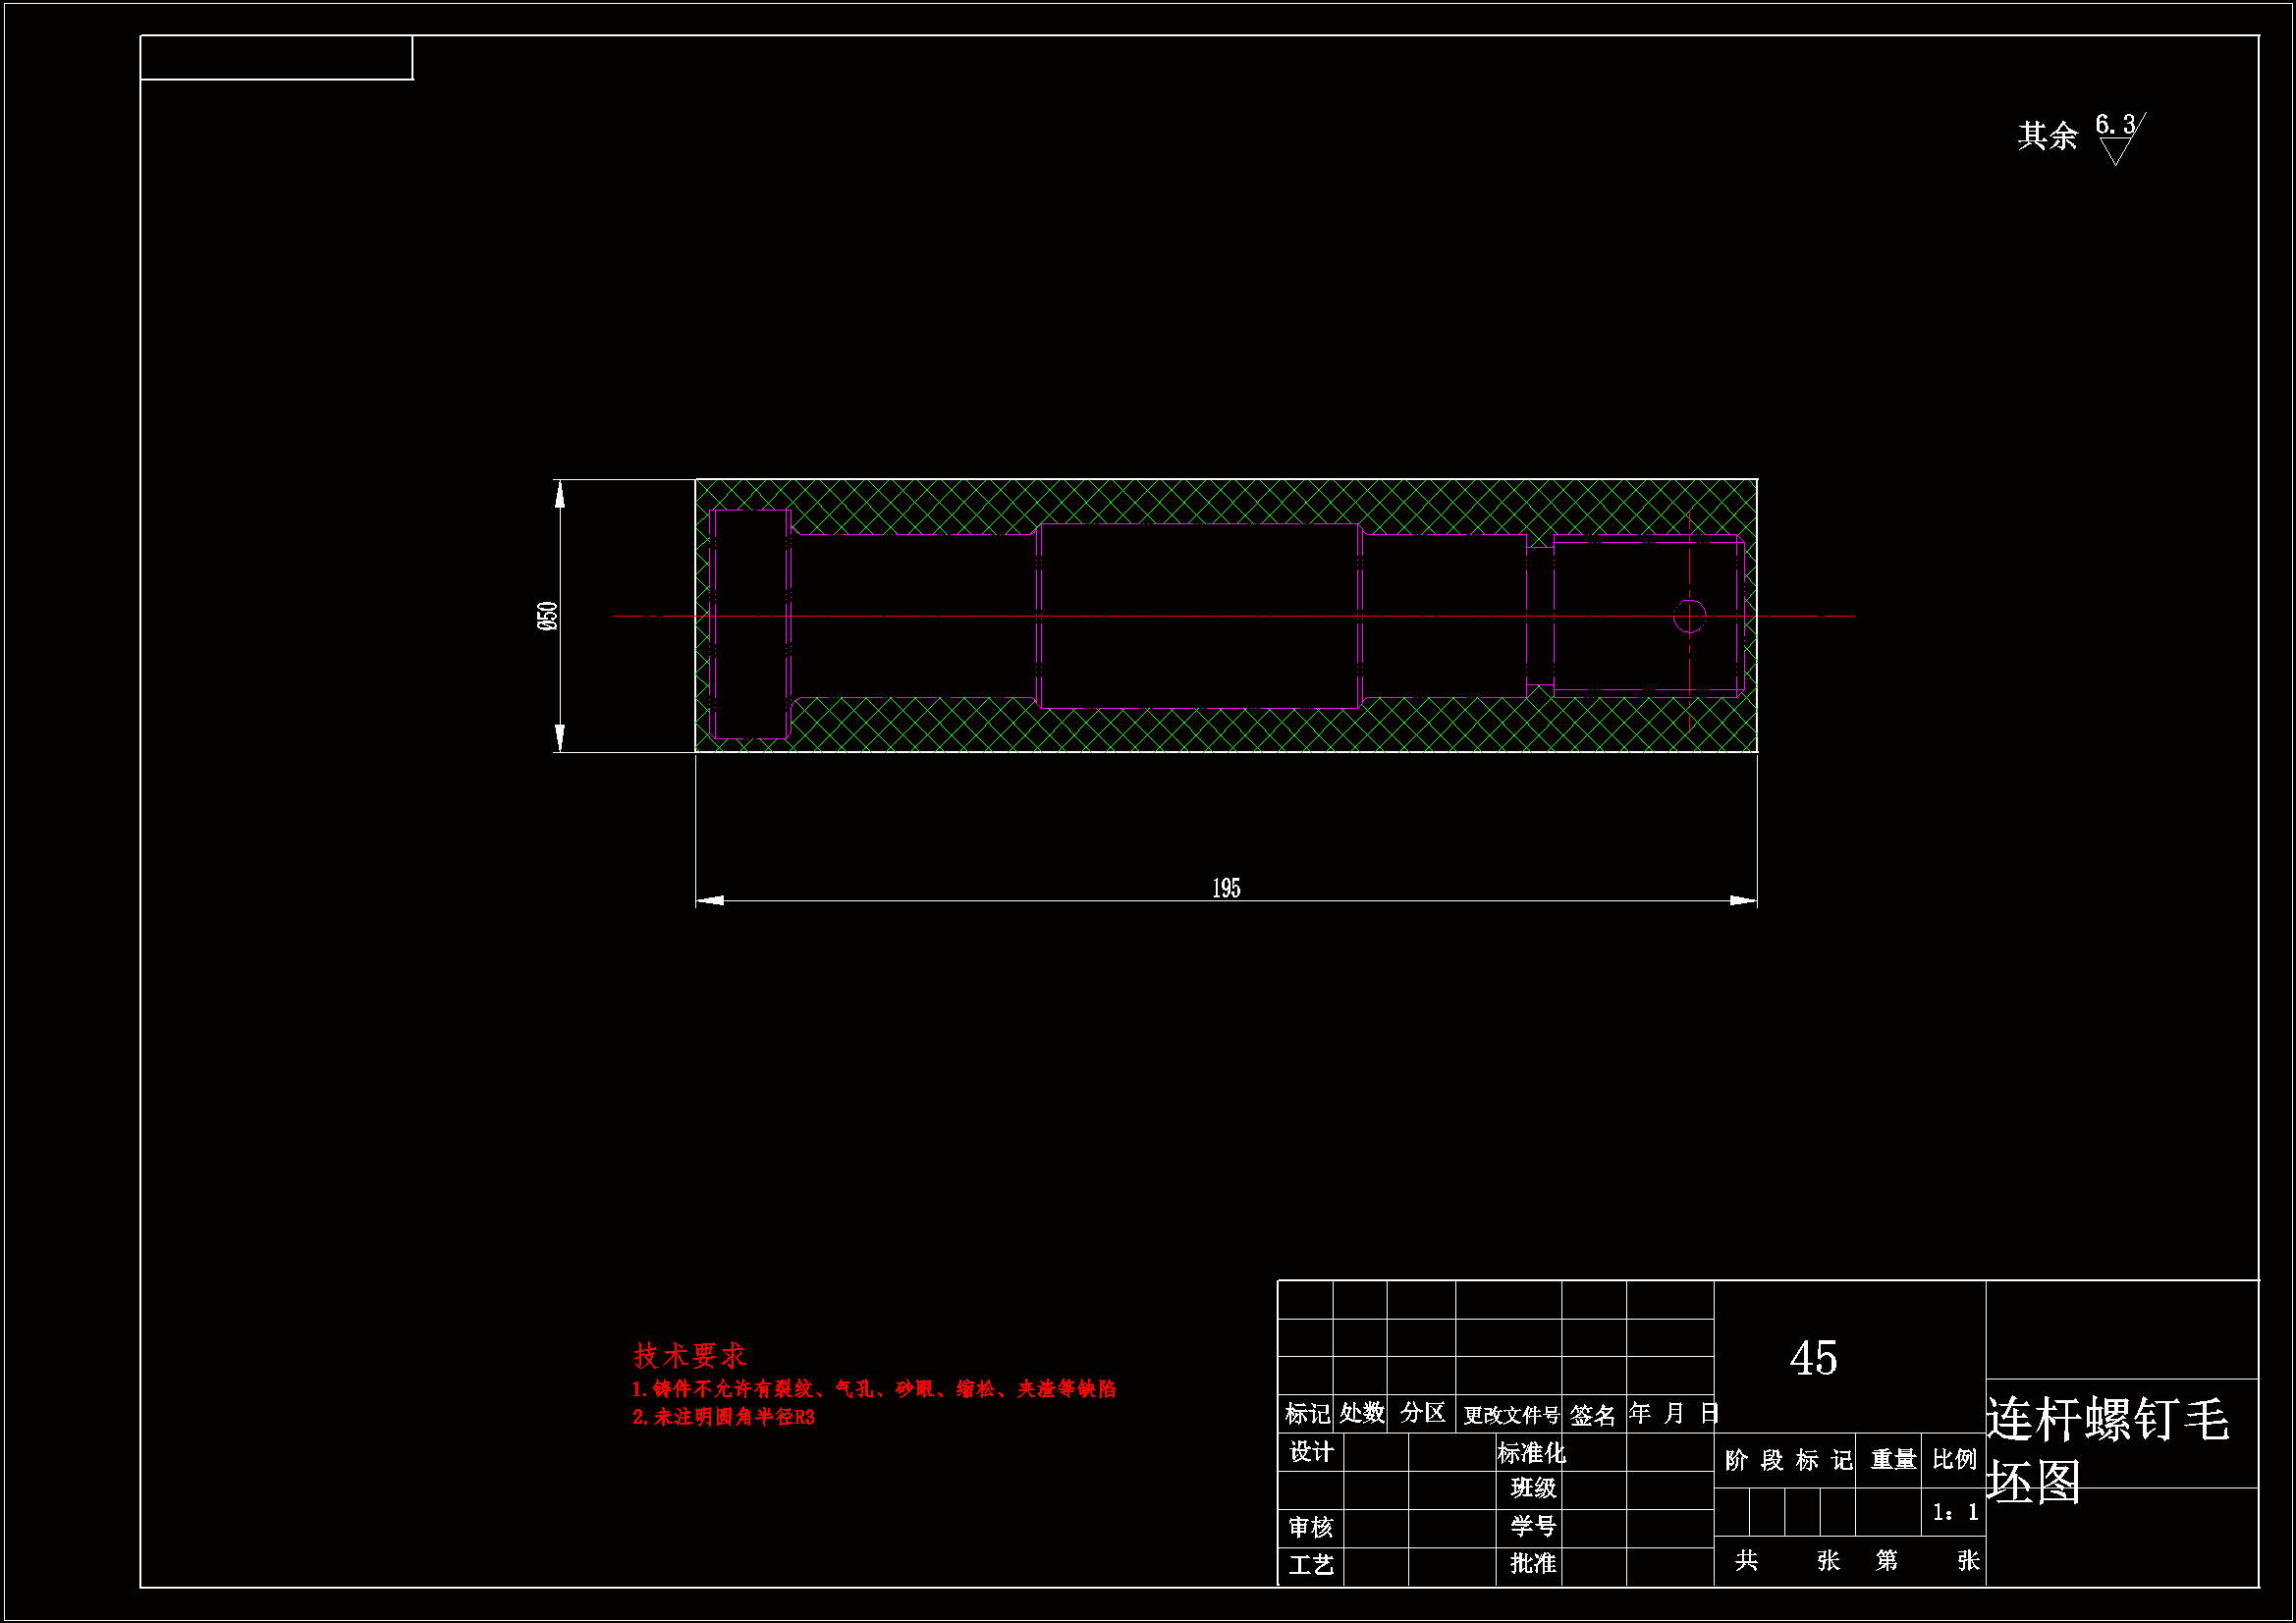Select the 工艺 cell in title block

pos(1311,1565)
